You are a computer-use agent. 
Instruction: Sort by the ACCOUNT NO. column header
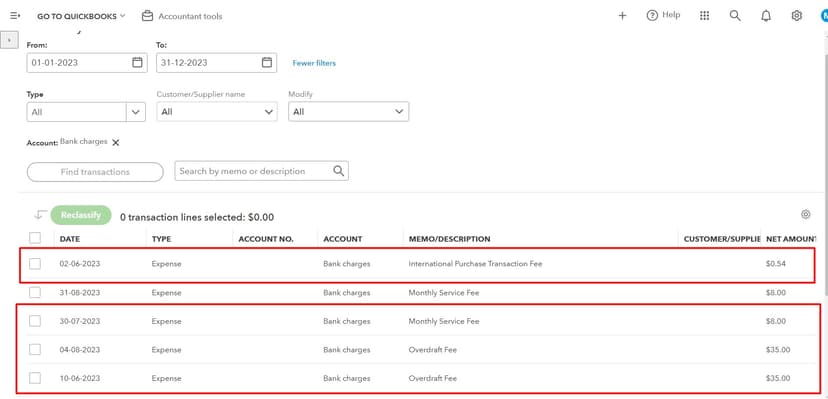point(266,239)
